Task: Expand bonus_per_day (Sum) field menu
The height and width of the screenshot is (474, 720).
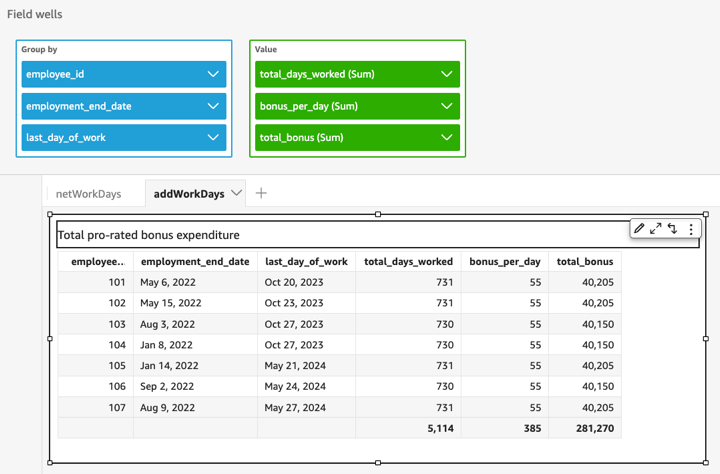Action: pyautogui.click(x=446, y=106)
